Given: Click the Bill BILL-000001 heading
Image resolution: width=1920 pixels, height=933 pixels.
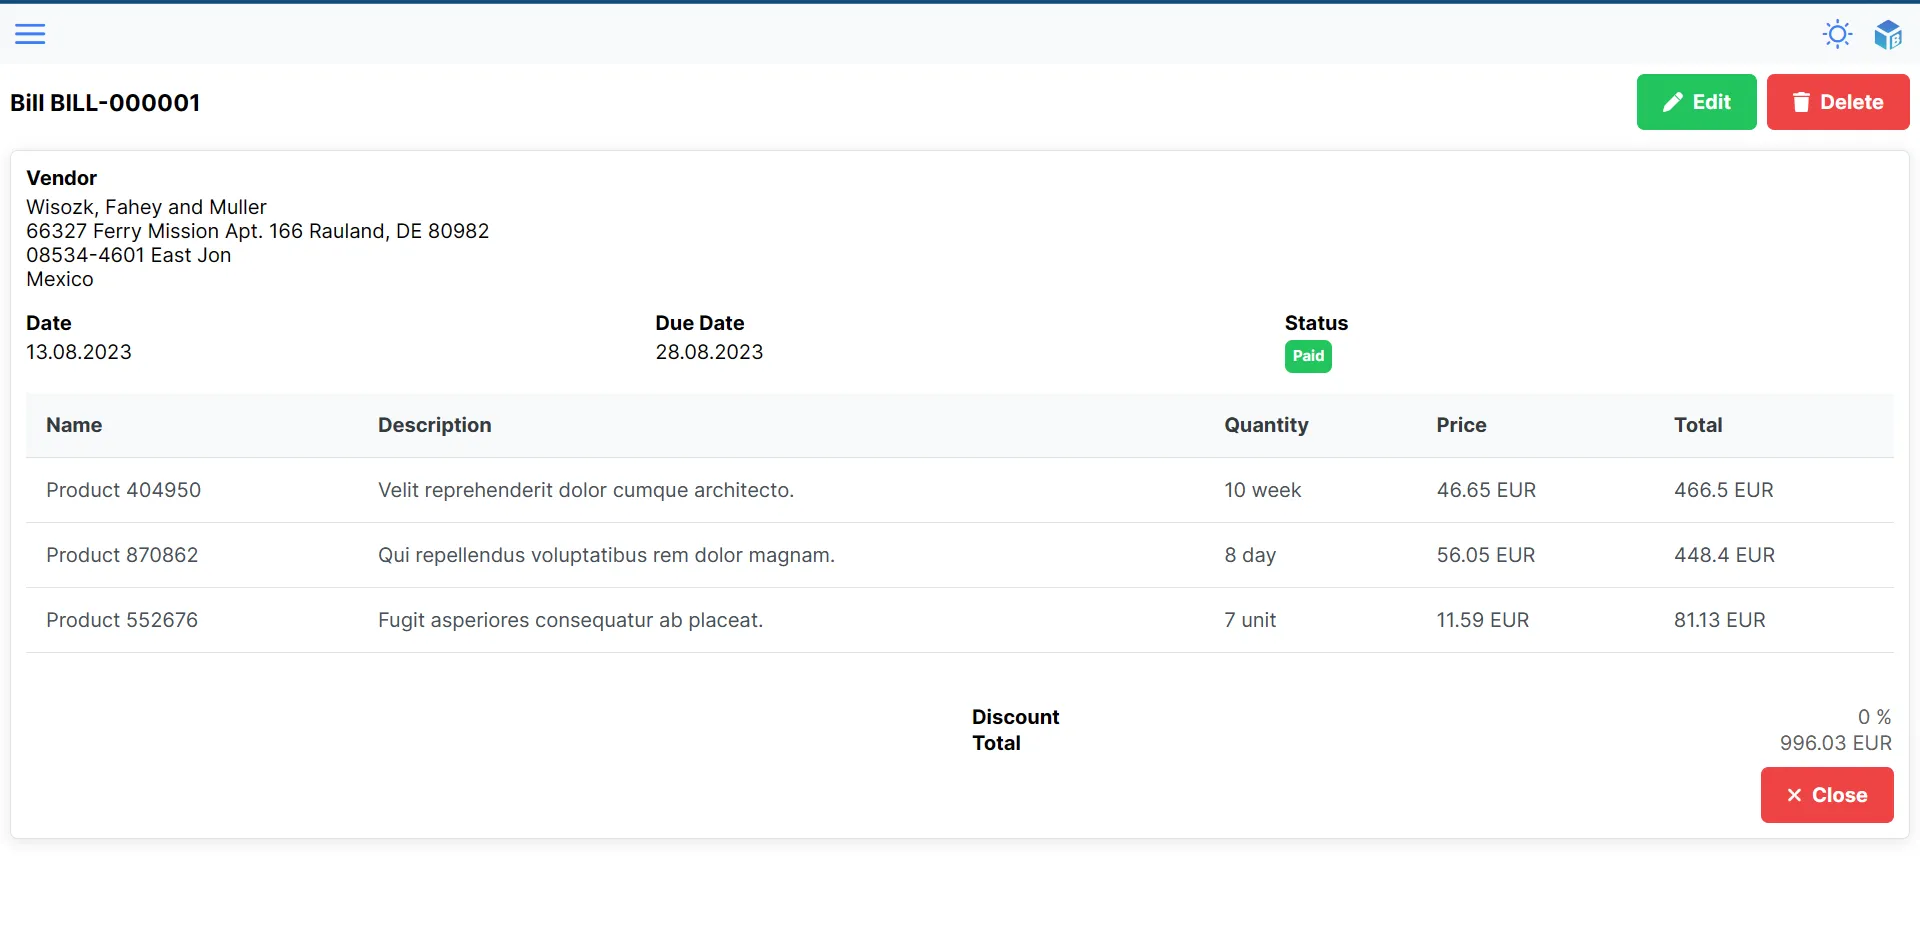Looking at the screenshot, I should (x=105, y=103).
